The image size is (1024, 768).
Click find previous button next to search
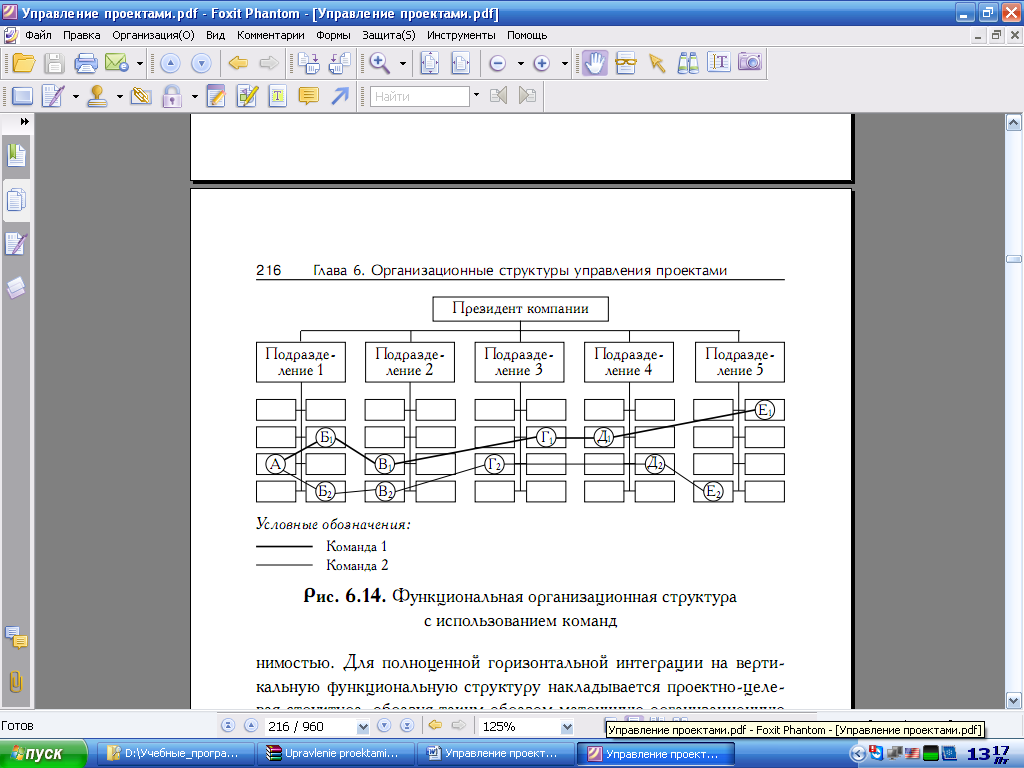click(498, 96)
